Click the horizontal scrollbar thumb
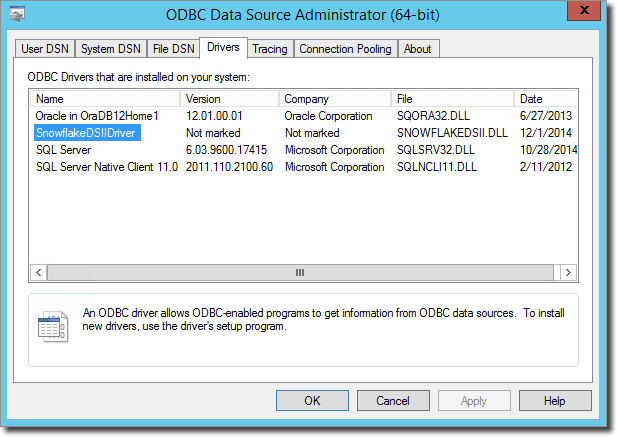The width and height of the screenshot is (617, 437). point(300,272)
